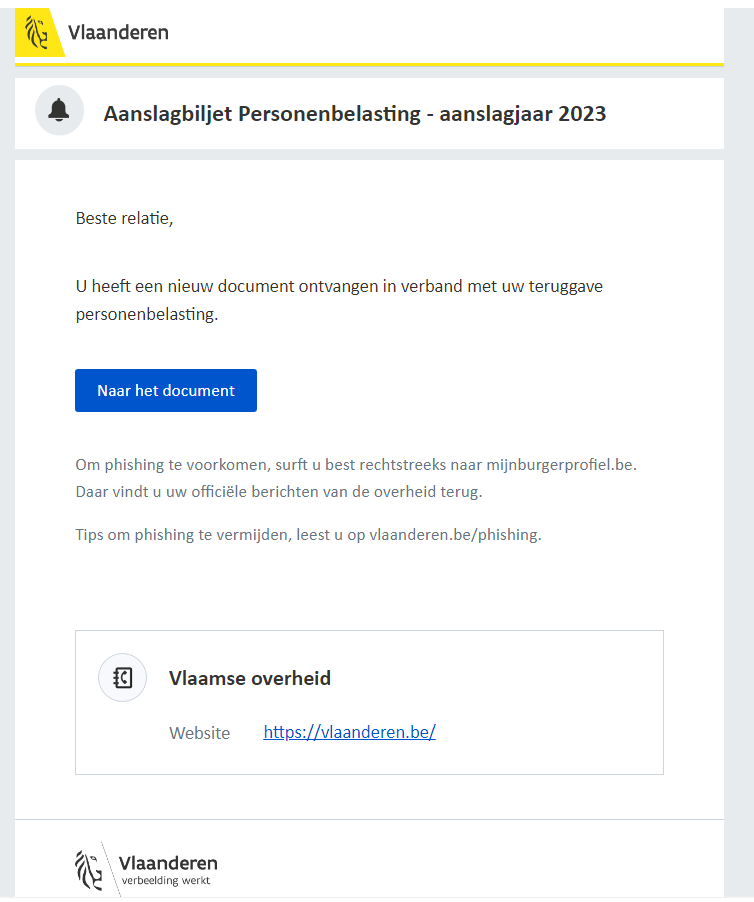Select the 'Aanslagbiljet Personenbelasting - aanslagjaar 2023' title
This screenshot has height=902, width=754.
pyautogui.click(x=355, y=114)
